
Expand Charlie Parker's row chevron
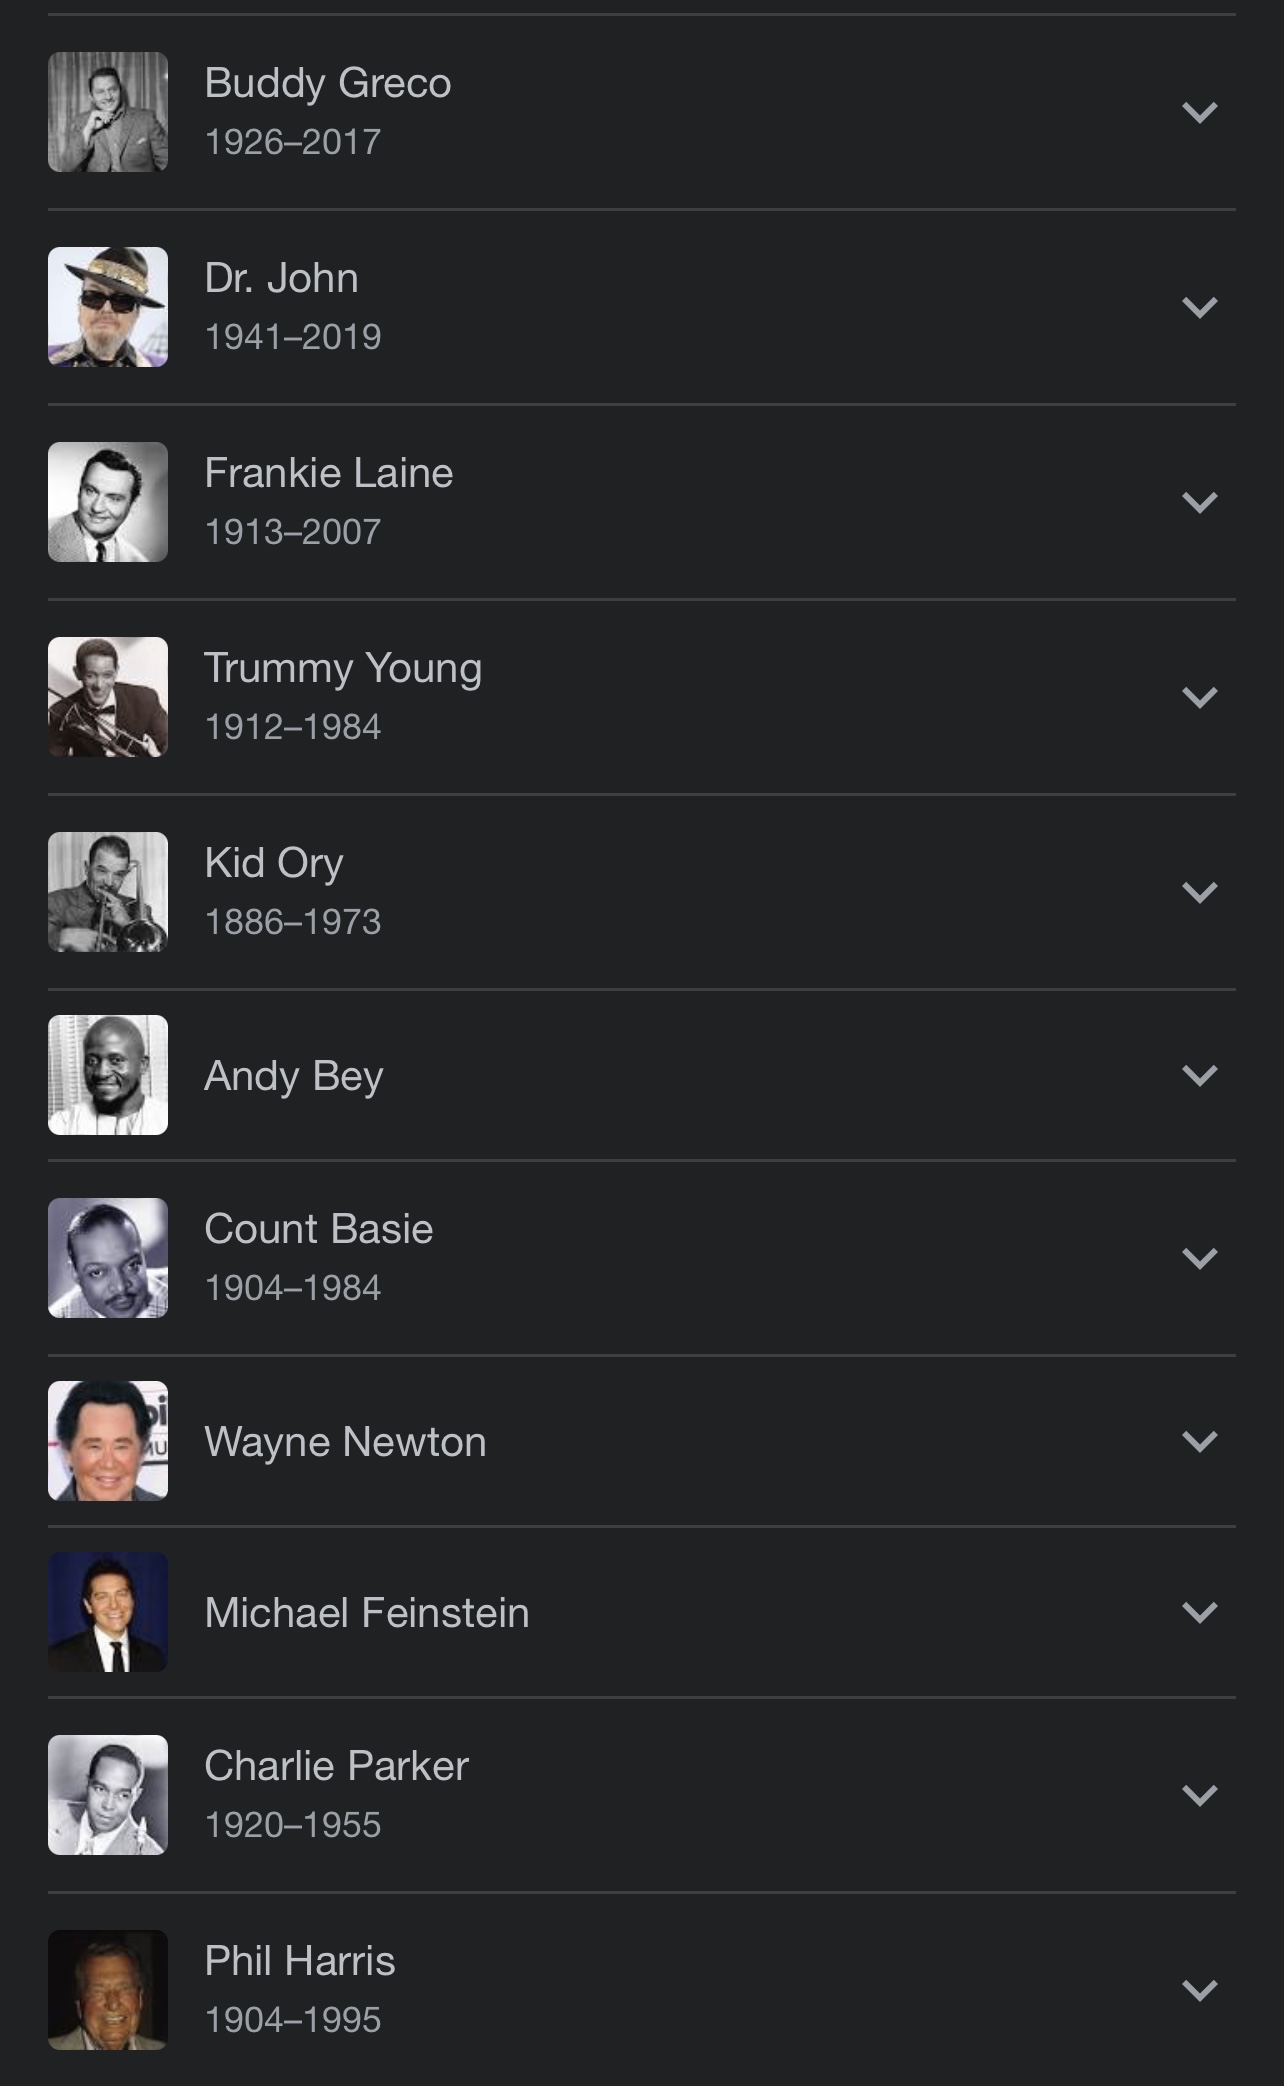coord(1199,1795)
